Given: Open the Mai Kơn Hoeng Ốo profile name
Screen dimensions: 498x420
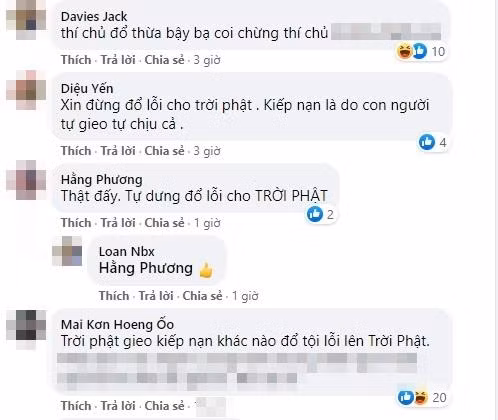Looking at the screenshot, I should tap(117, 324).
